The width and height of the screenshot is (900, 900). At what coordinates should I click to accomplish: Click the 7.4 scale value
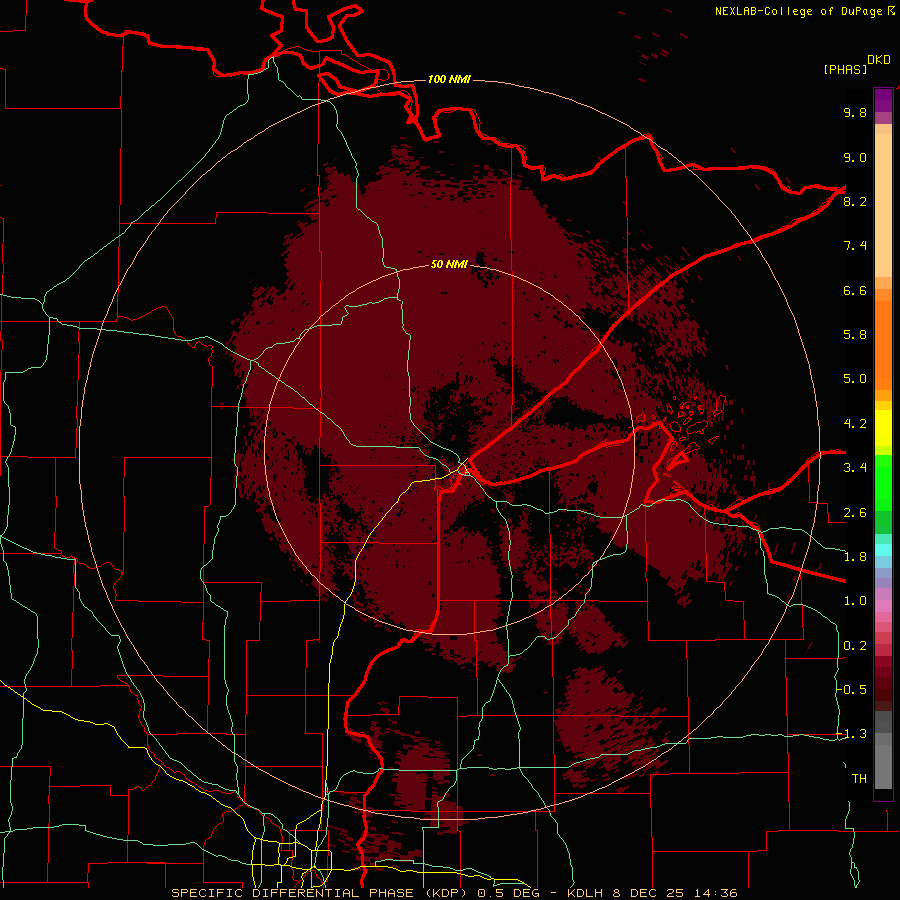855,246
